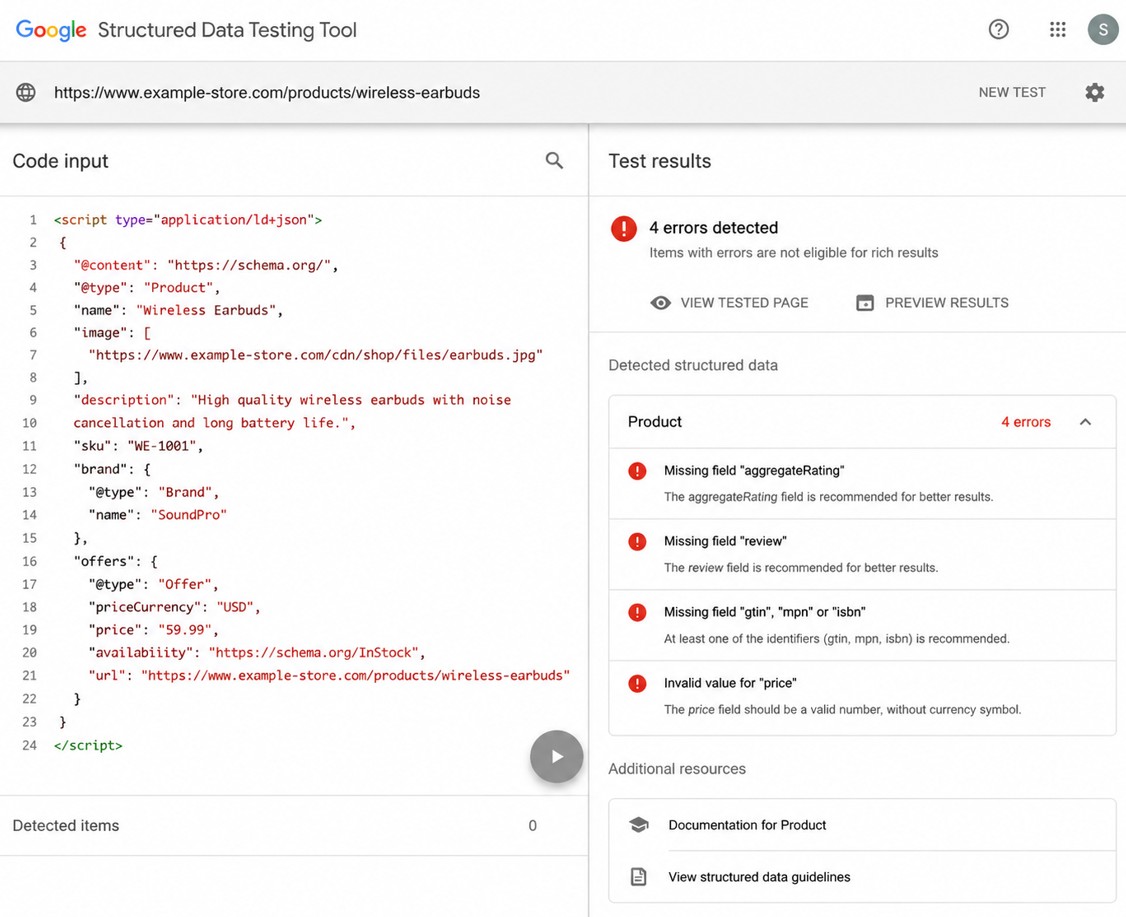
Task: Click Structured Data Testing Tool title
Action: [x=227, y=30]
